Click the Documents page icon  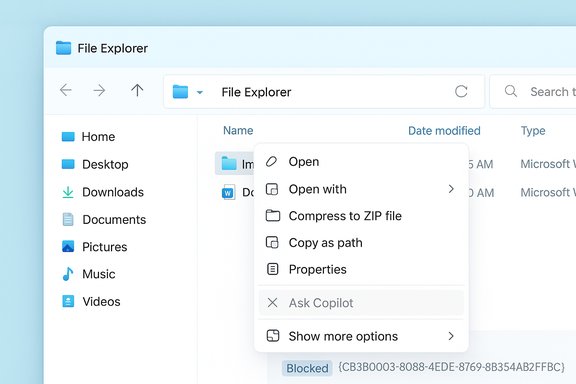pyautogui.click(x=68, y=219)
